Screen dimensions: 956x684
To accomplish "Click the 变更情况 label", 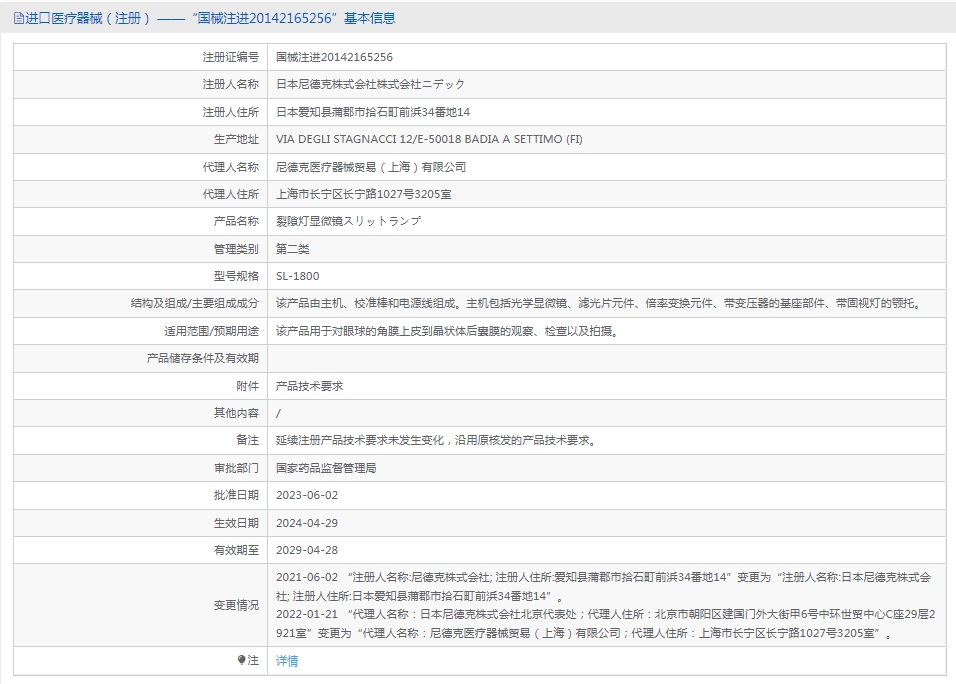I will (236, 605).
